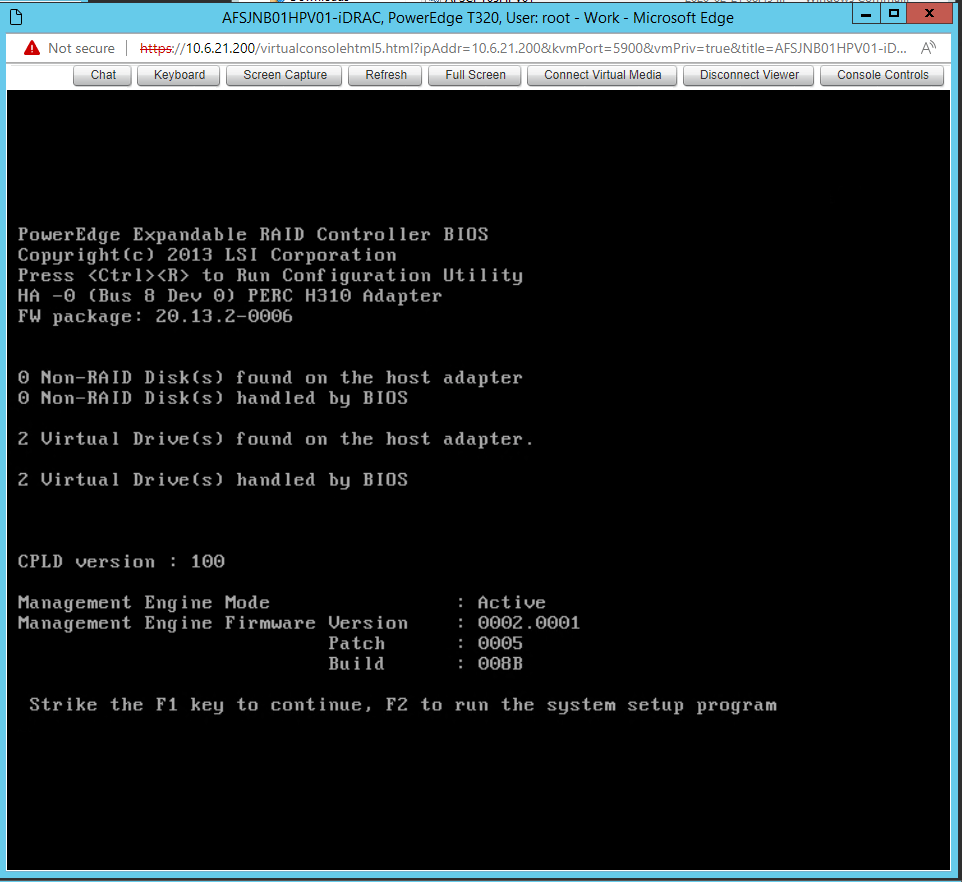
Task: Click Connect Virtual Media button
Action: click(602, 75)
